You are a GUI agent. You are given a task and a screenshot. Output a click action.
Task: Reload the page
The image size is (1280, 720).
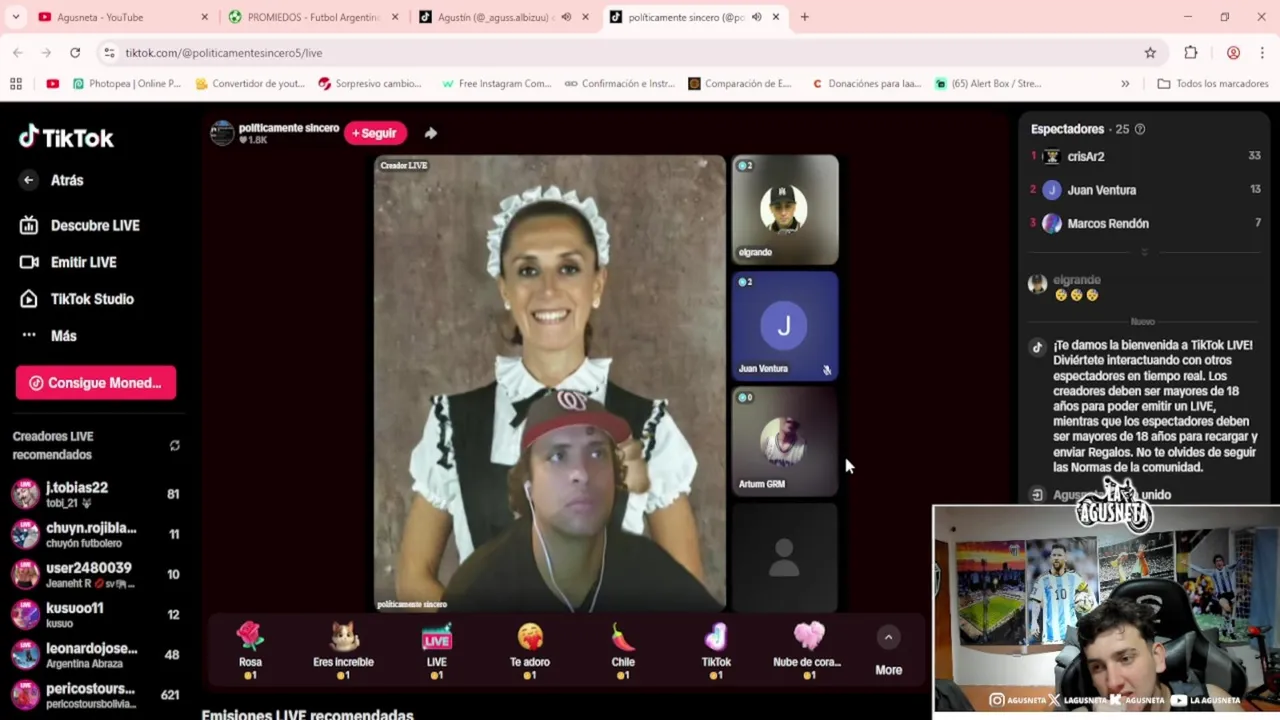coord(75,53)
